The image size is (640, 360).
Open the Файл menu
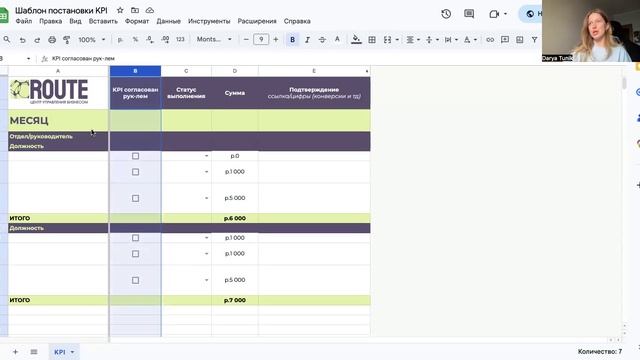[x=24, y=21]
